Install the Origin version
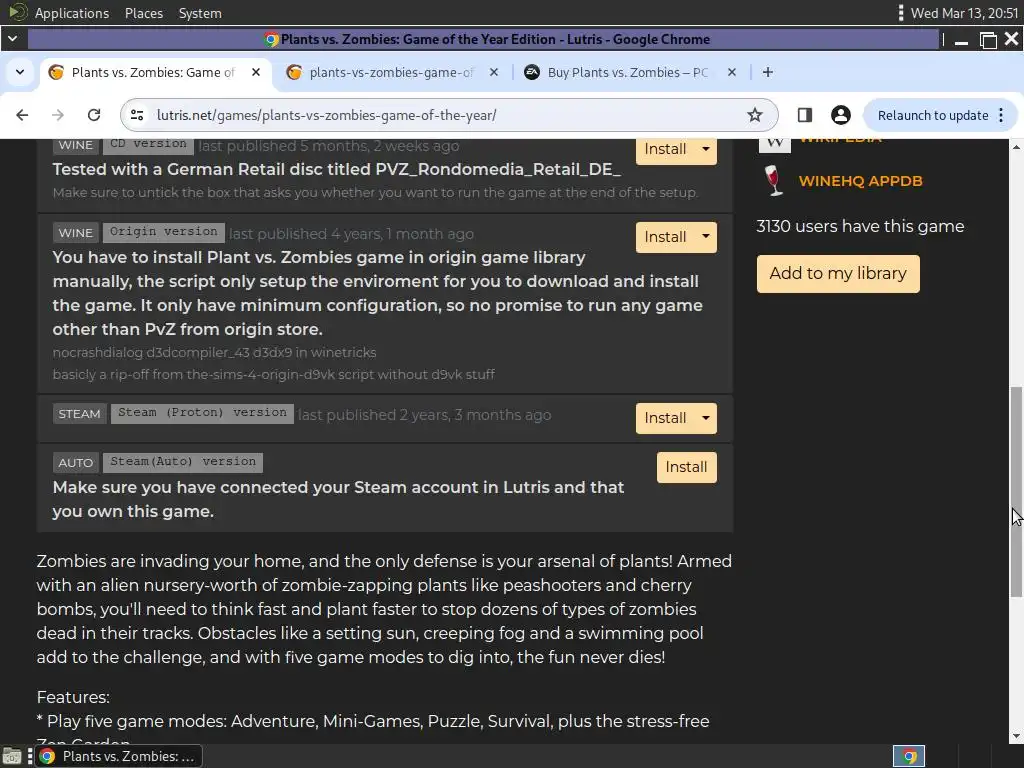This screenshot has height=768, width=1024. point(665,237)
